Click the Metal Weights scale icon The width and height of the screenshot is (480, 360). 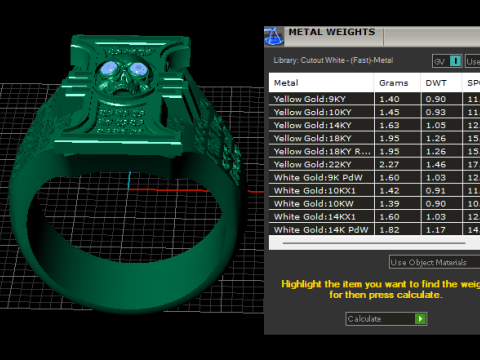274,37
